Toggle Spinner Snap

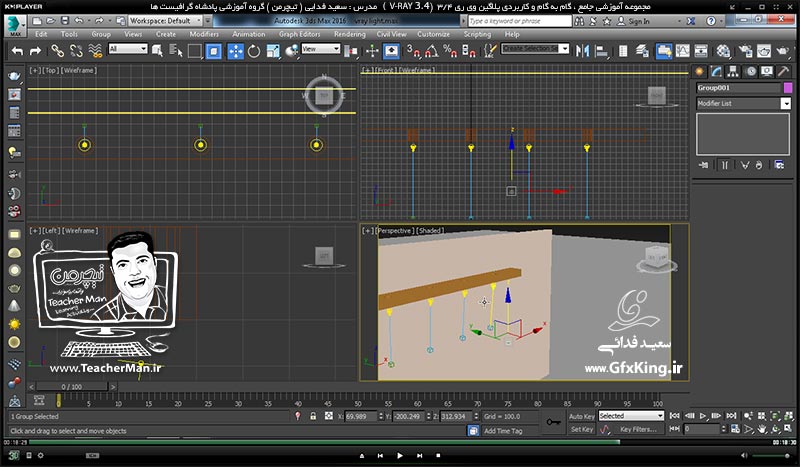point(468,51)
